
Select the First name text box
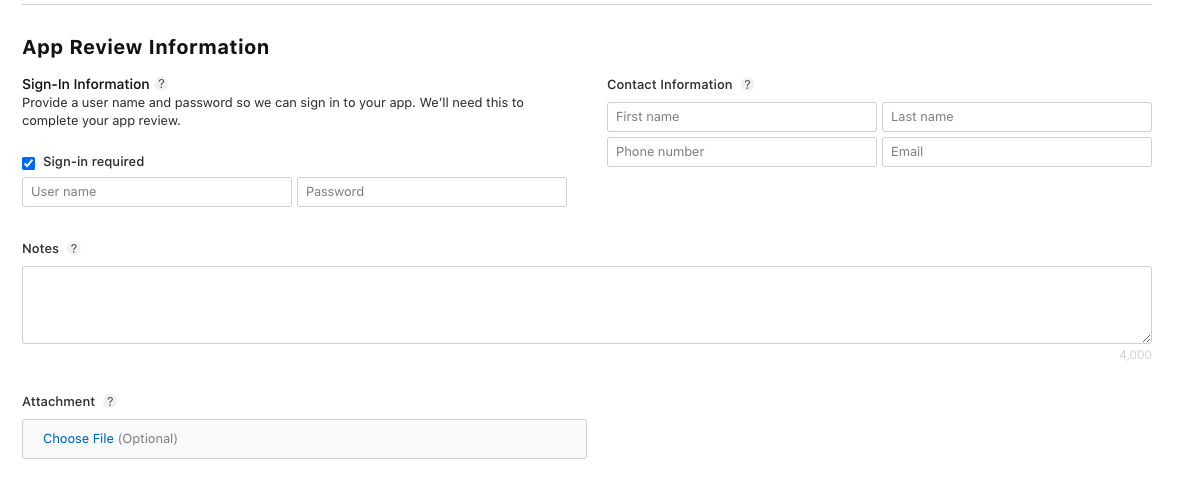click(741, 117)
